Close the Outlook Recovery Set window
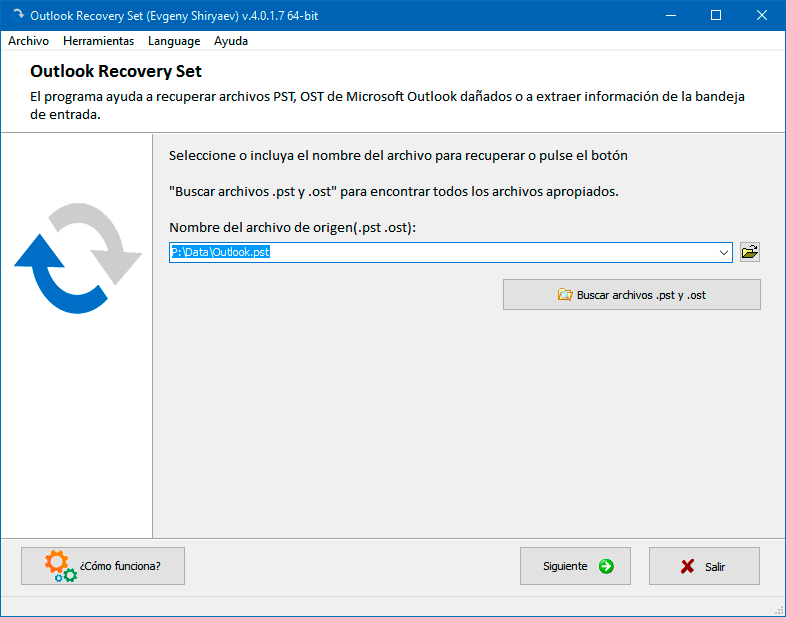 [763, 16]
